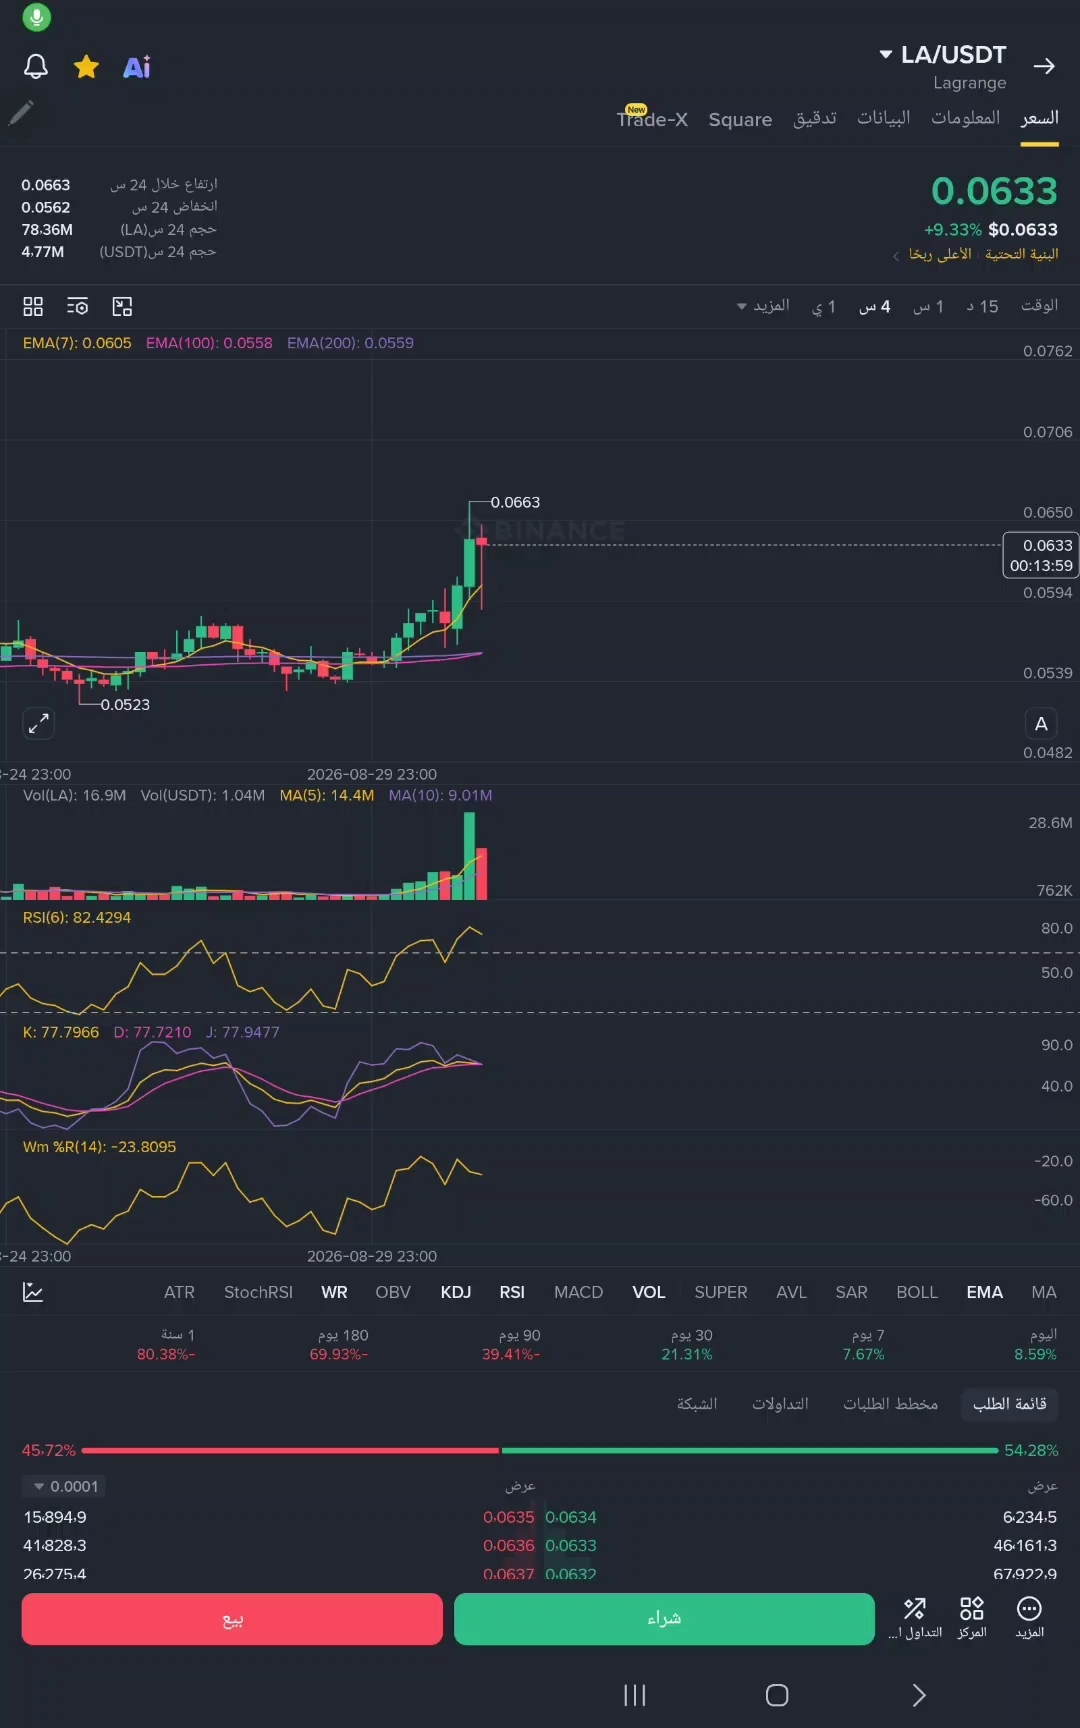The height and width of the screenshot is (1728, 1080).
Task: Open the تدقيق tab
Action: coord(815,118)
